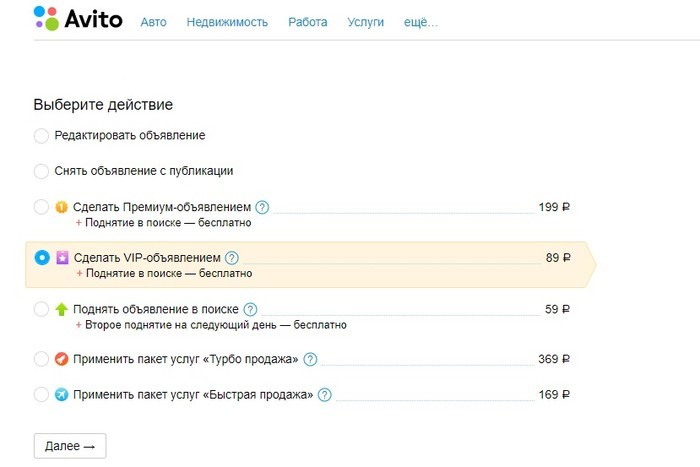
Task: Open help for the «Турбо продажа» package
Action: pyautogui.click(x=310, y=359)
